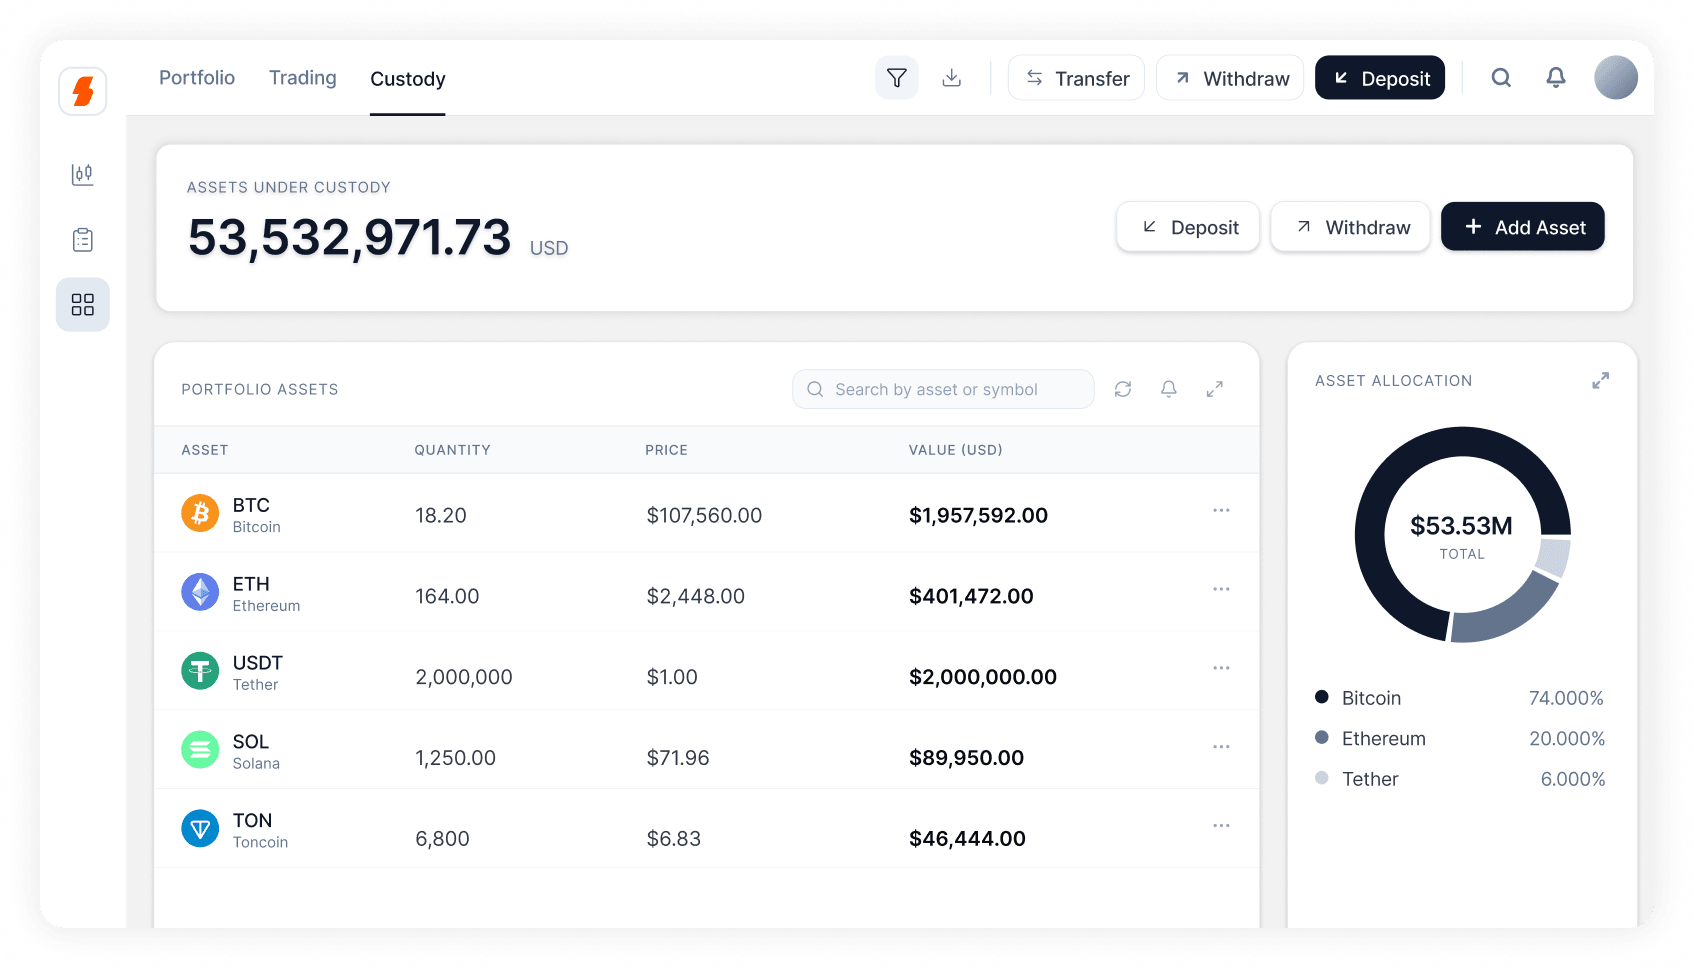Image resolution: width=1694 pixels, height=968 pixels.
Task: Sort by the QUANTITY column header
Action: point(453,450)
